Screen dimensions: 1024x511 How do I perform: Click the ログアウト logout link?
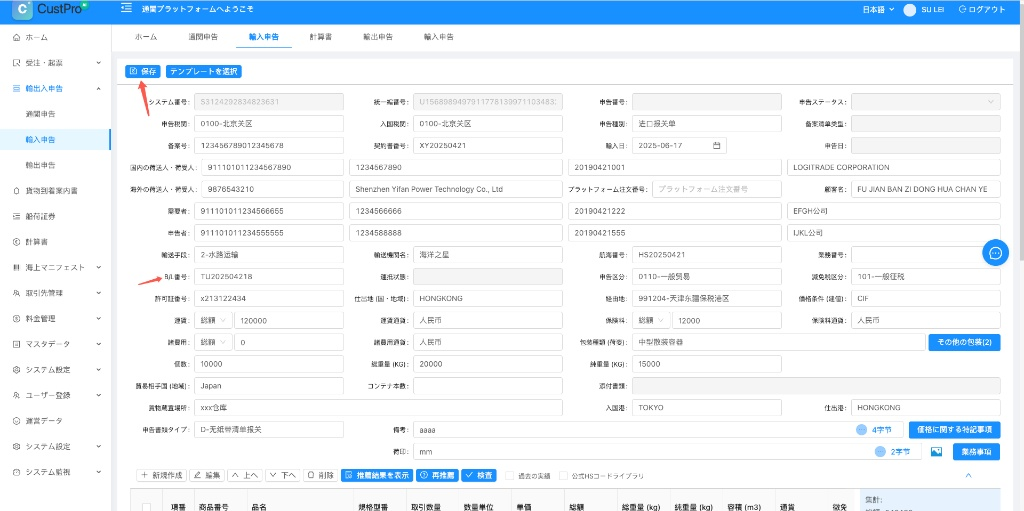tap(982, 10)
